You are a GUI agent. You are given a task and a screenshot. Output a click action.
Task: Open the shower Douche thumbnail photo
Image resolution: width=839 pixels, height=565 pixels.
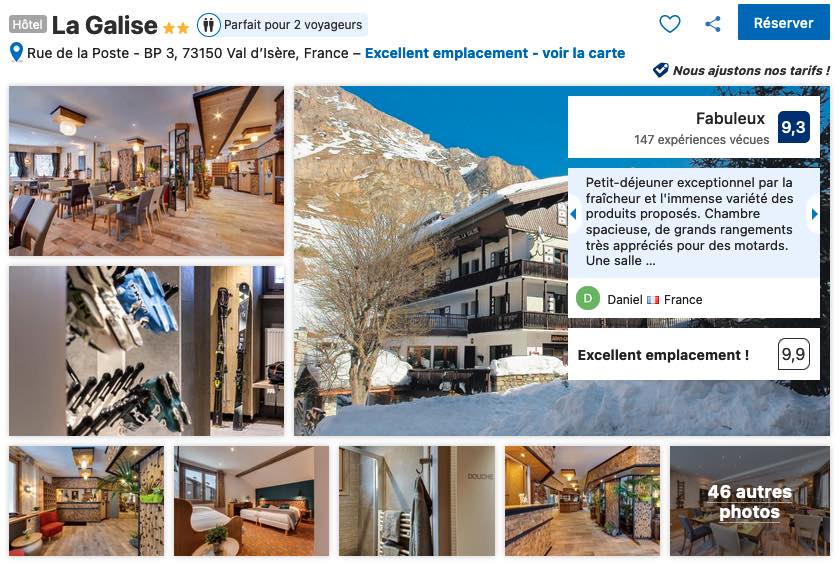[x=417, y=501]
